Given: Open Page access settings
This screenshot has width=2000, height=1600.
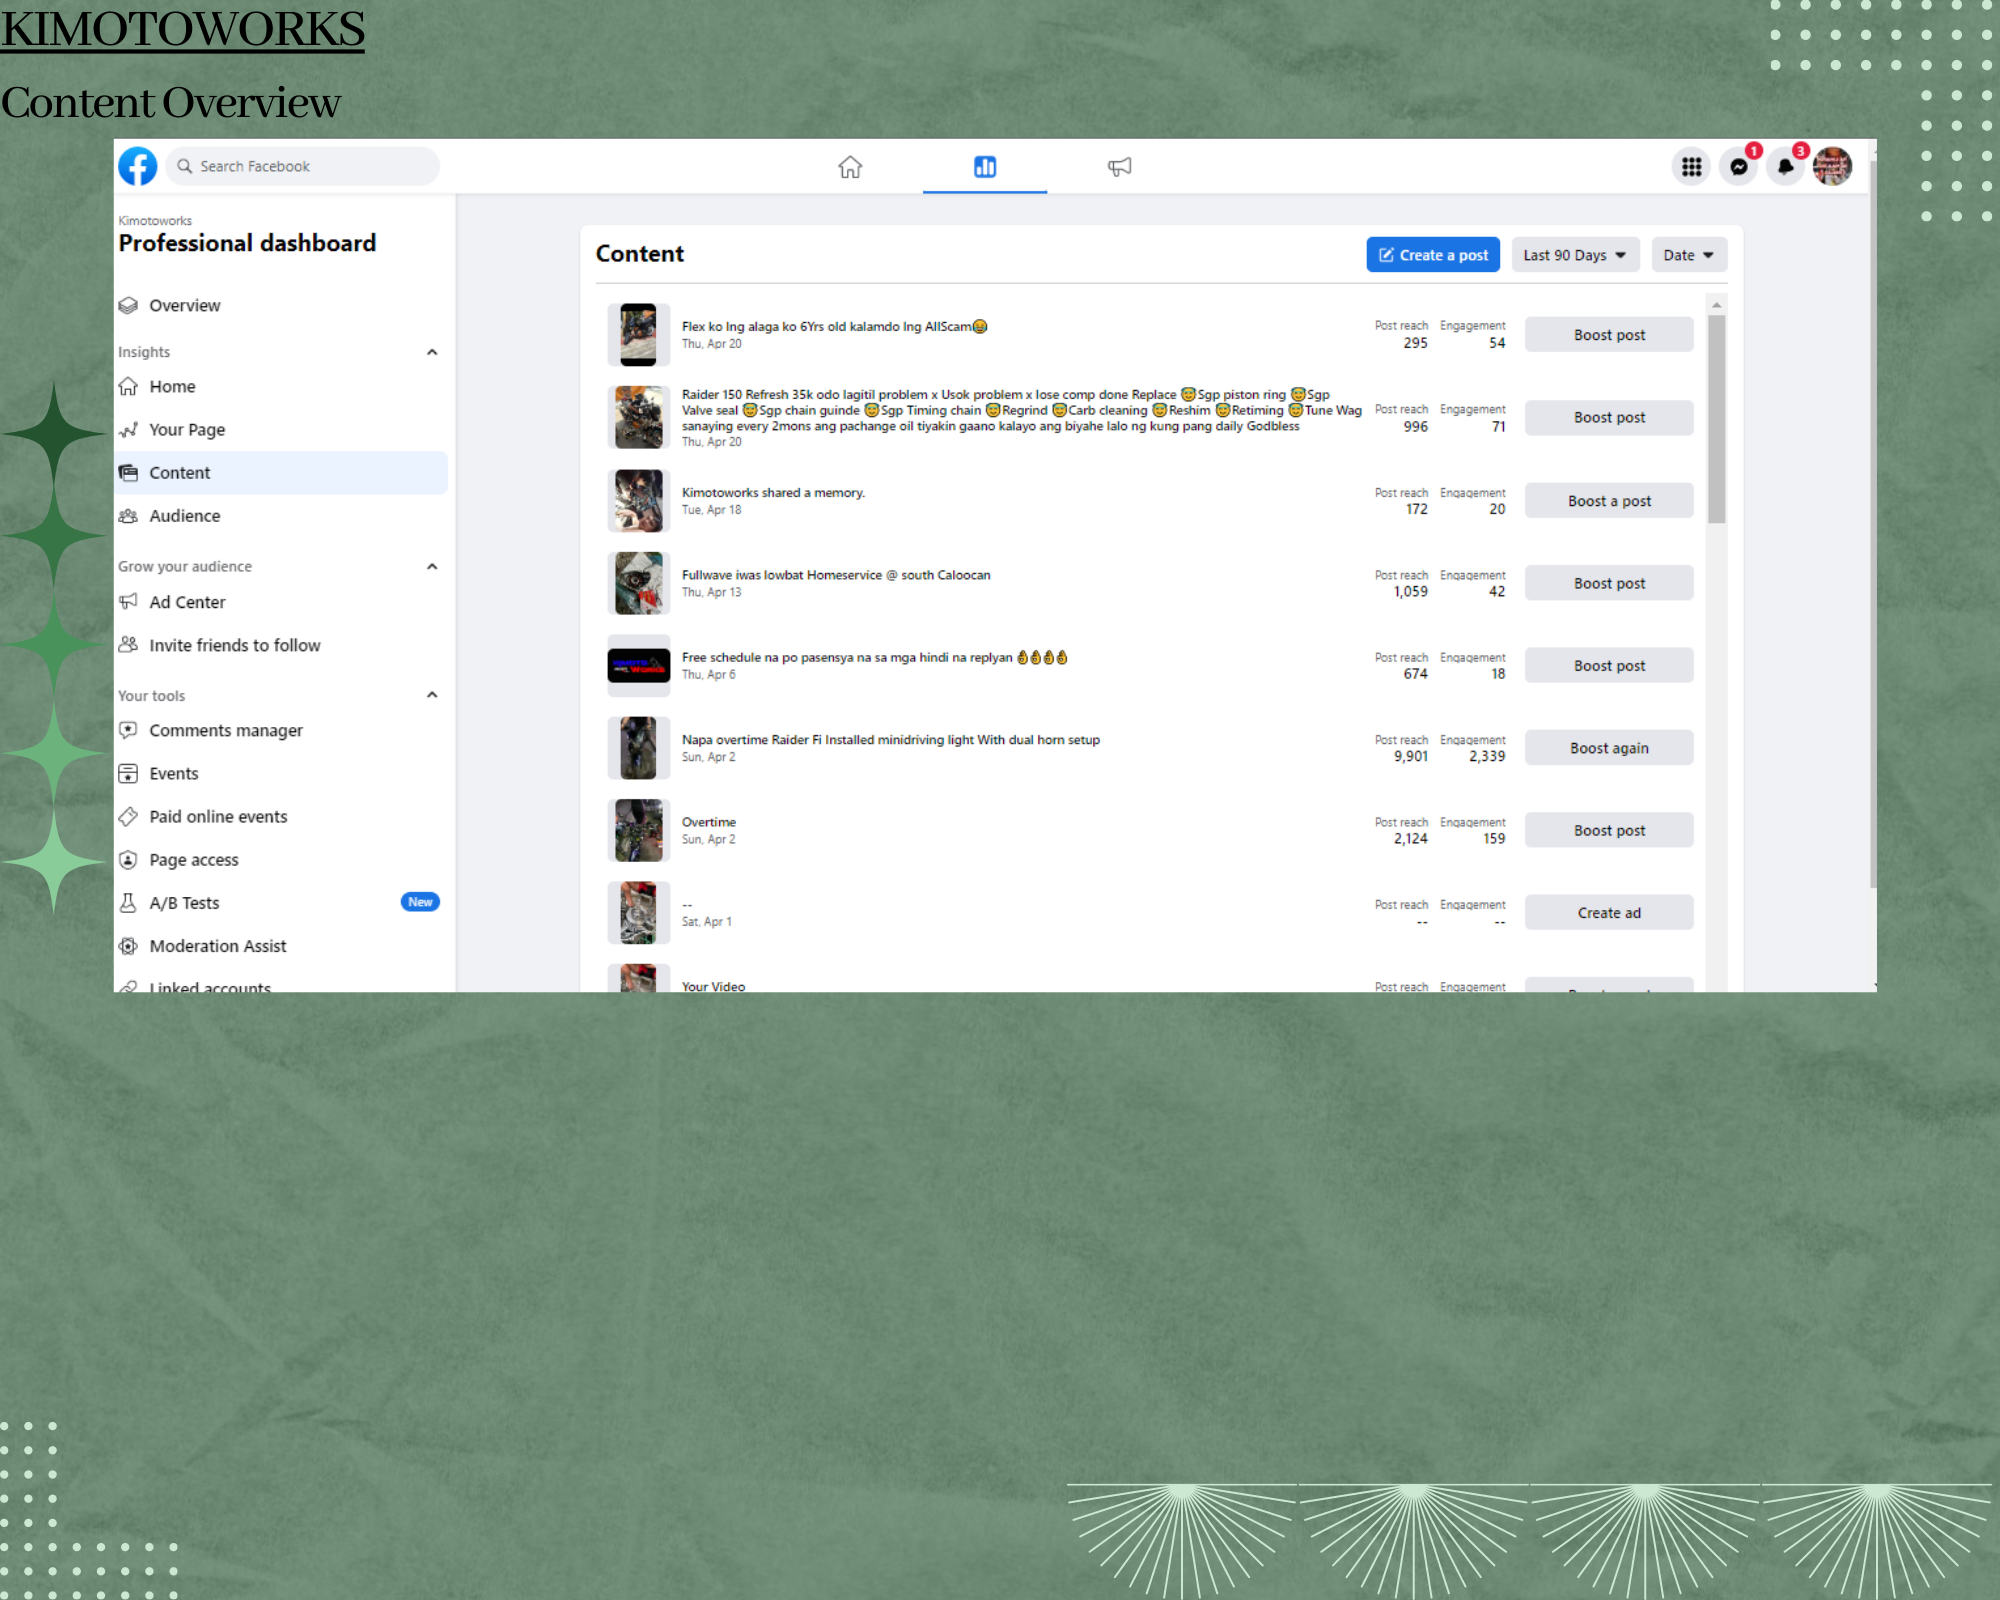Looking at the screenshot, I should (281, 860).
